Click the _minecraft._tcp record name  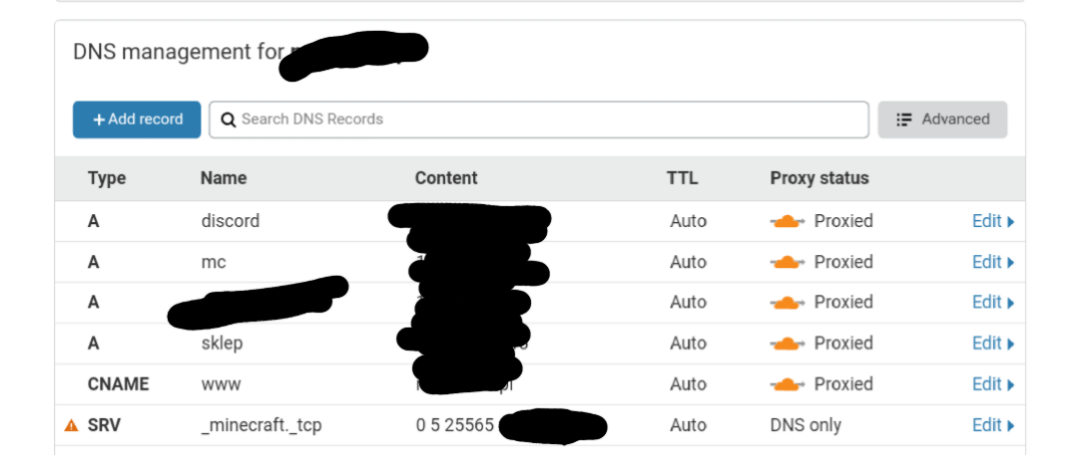[261, 425]
